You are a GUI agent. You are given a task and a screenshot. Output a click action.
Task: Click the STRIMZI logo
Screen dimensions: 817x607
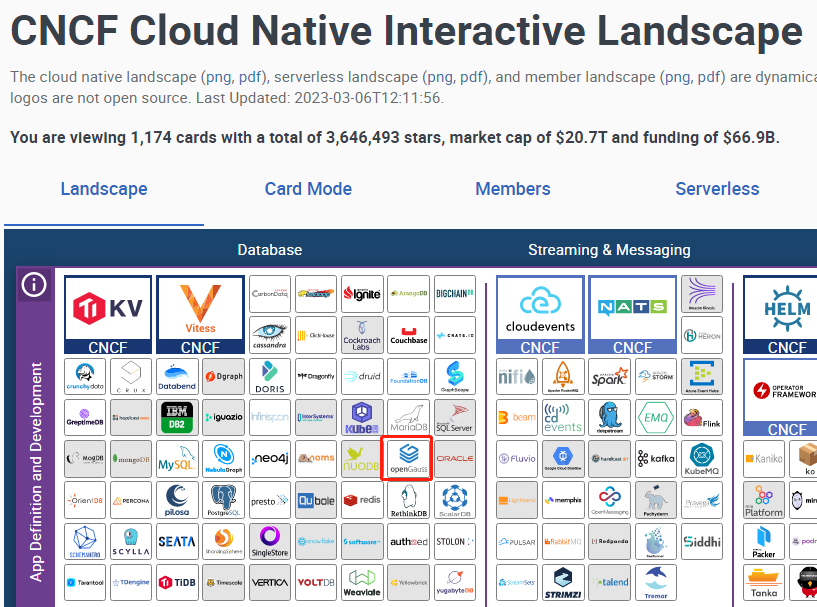(x=563, y=583)
